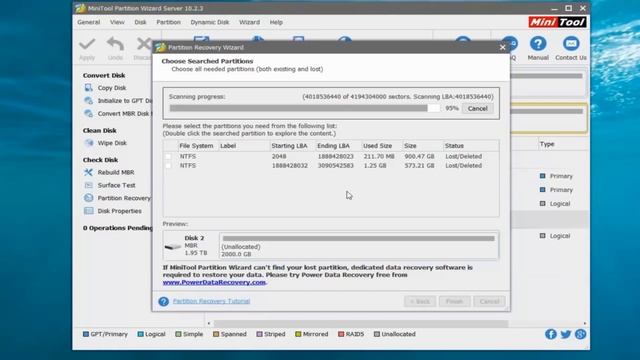Click the blue help question mark icon

[x=164, y=301]
